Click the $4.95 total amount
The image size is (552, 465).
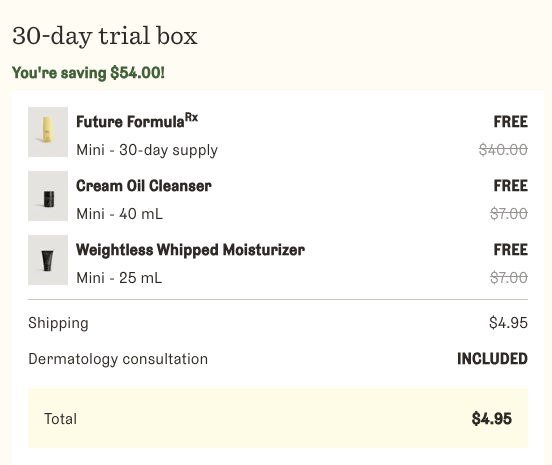(x=491, y=419)
